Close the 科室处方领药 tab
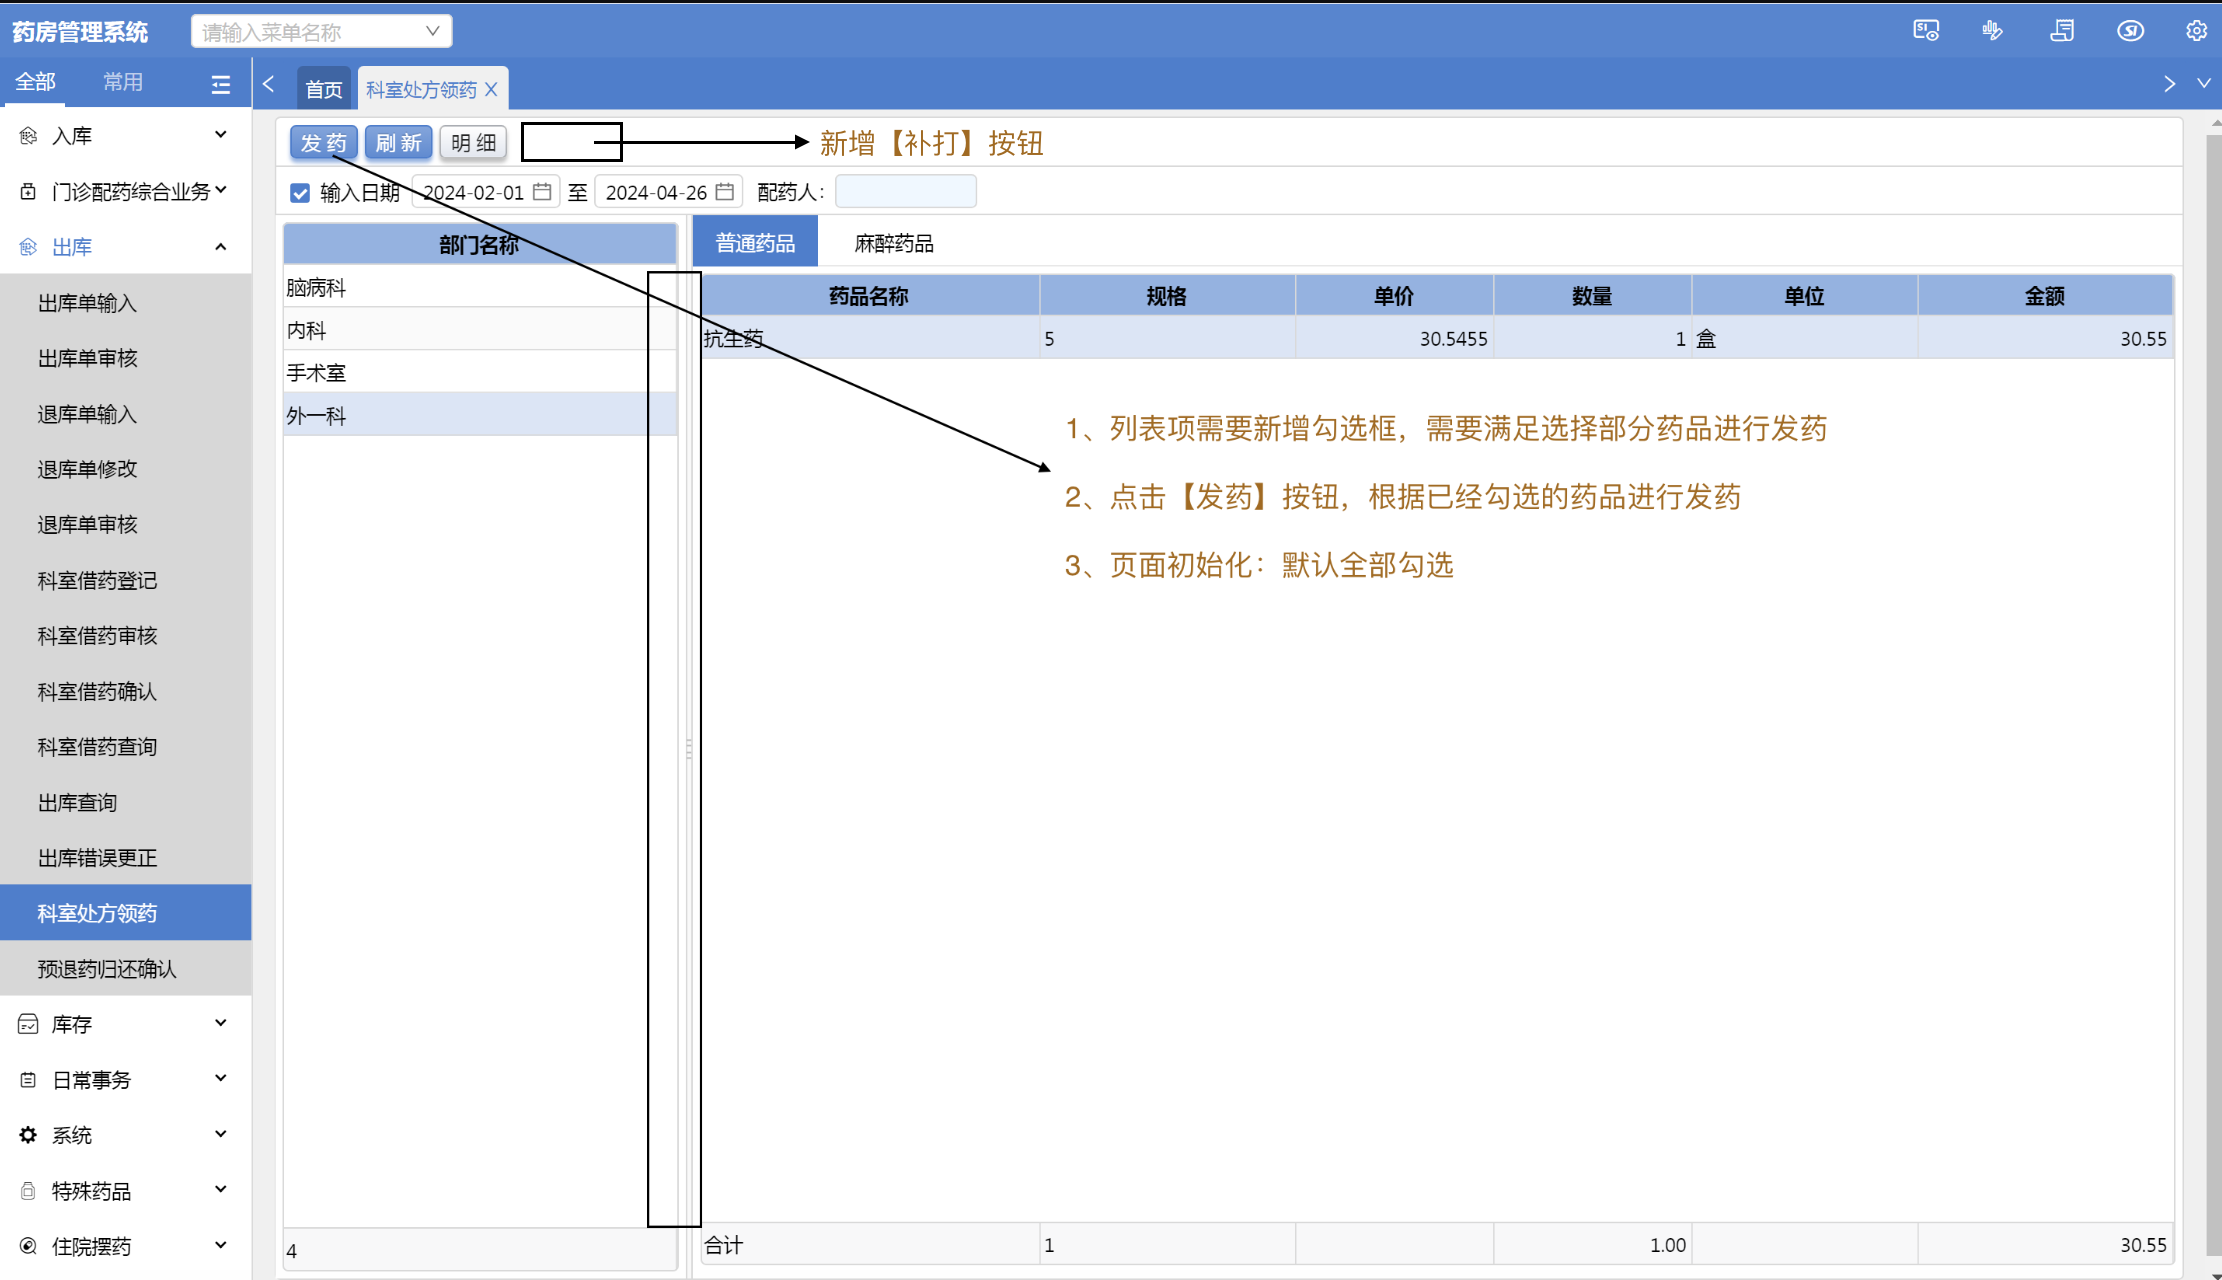 (491, 90)
